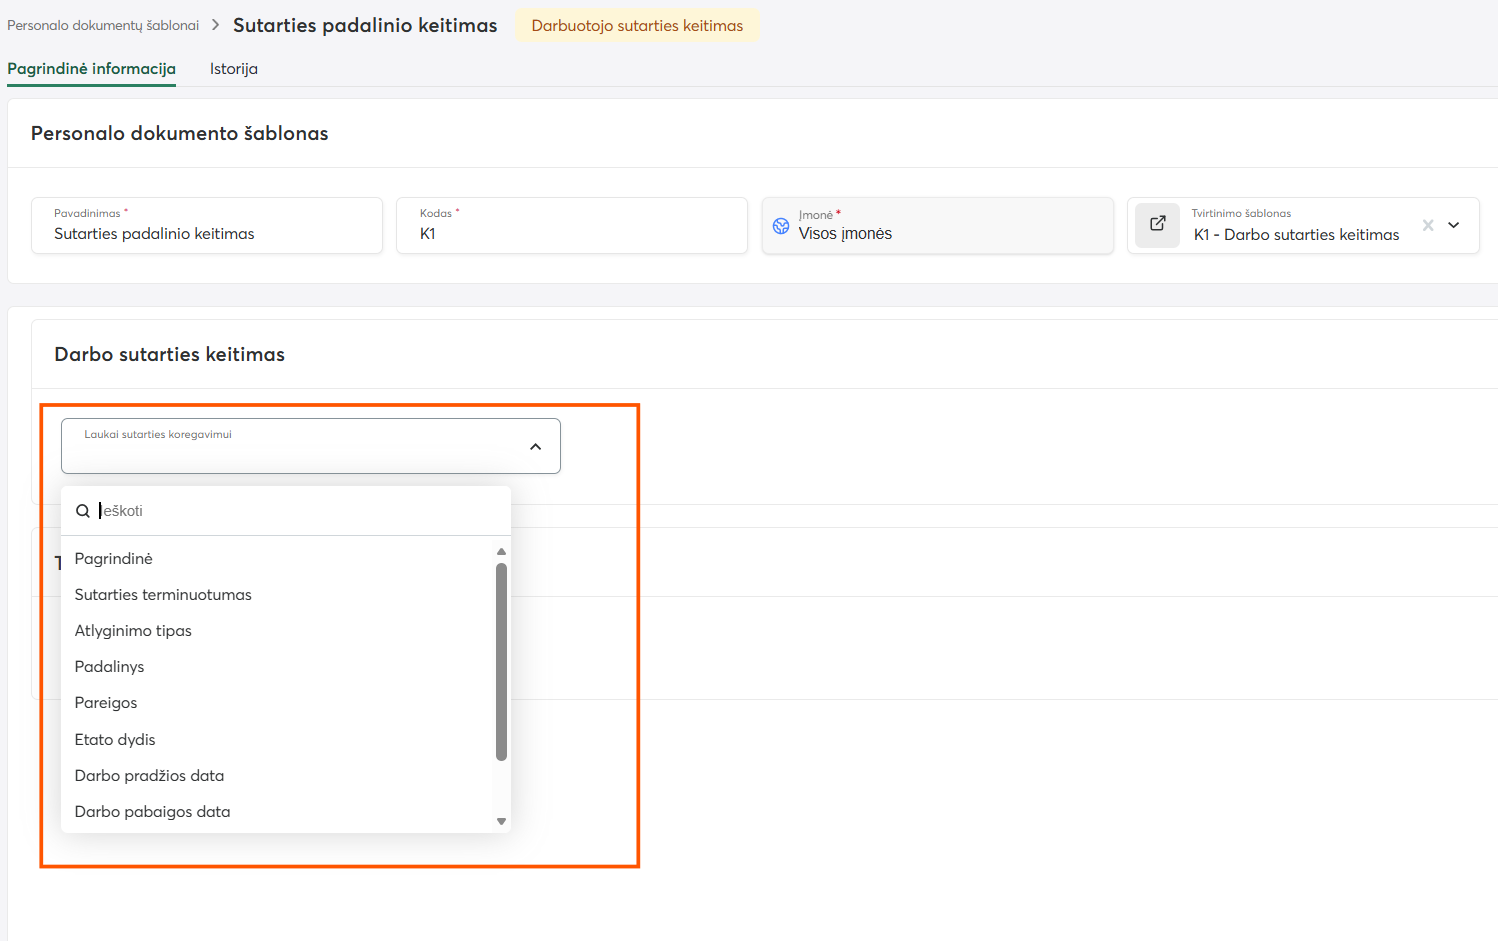
Task: Go to Personalo dokumentų šablonai breadcrumb
Action: click(103, 25)
